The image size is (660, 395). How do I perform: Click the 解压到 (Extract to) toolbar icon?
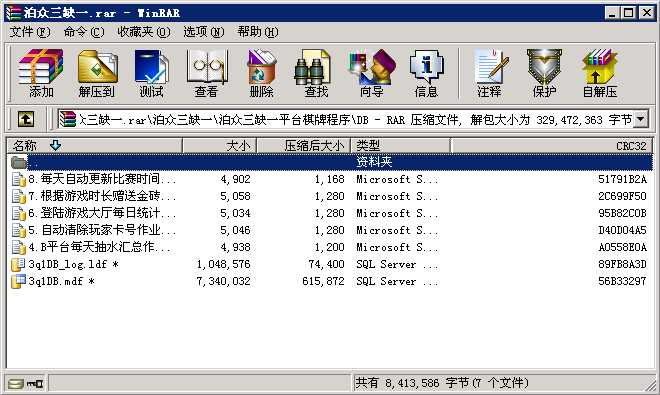pos(97,67)
